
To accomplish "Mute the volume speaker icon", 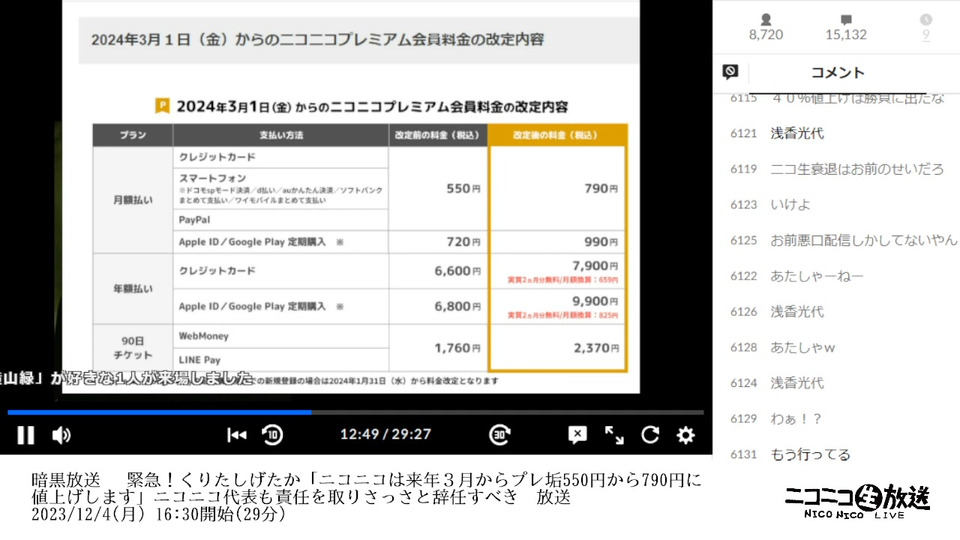I will point(61,435).
